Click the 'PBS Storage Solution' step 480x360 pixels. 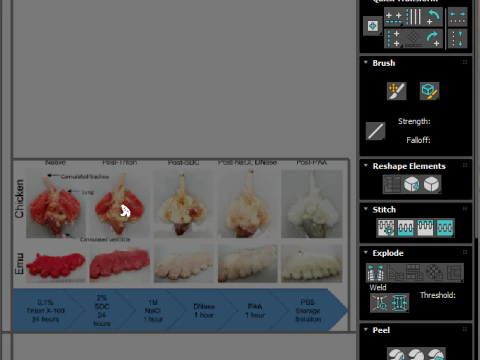tap(308, 311)
